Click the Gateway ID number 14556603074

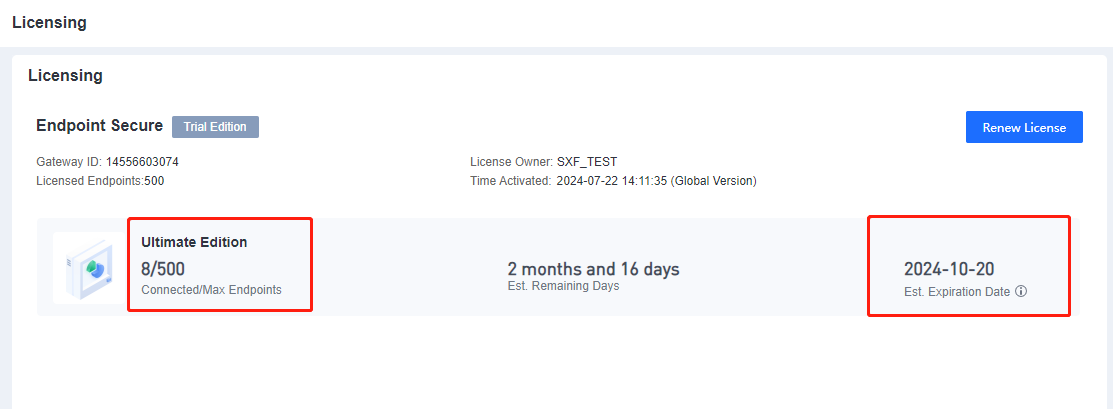142,162
